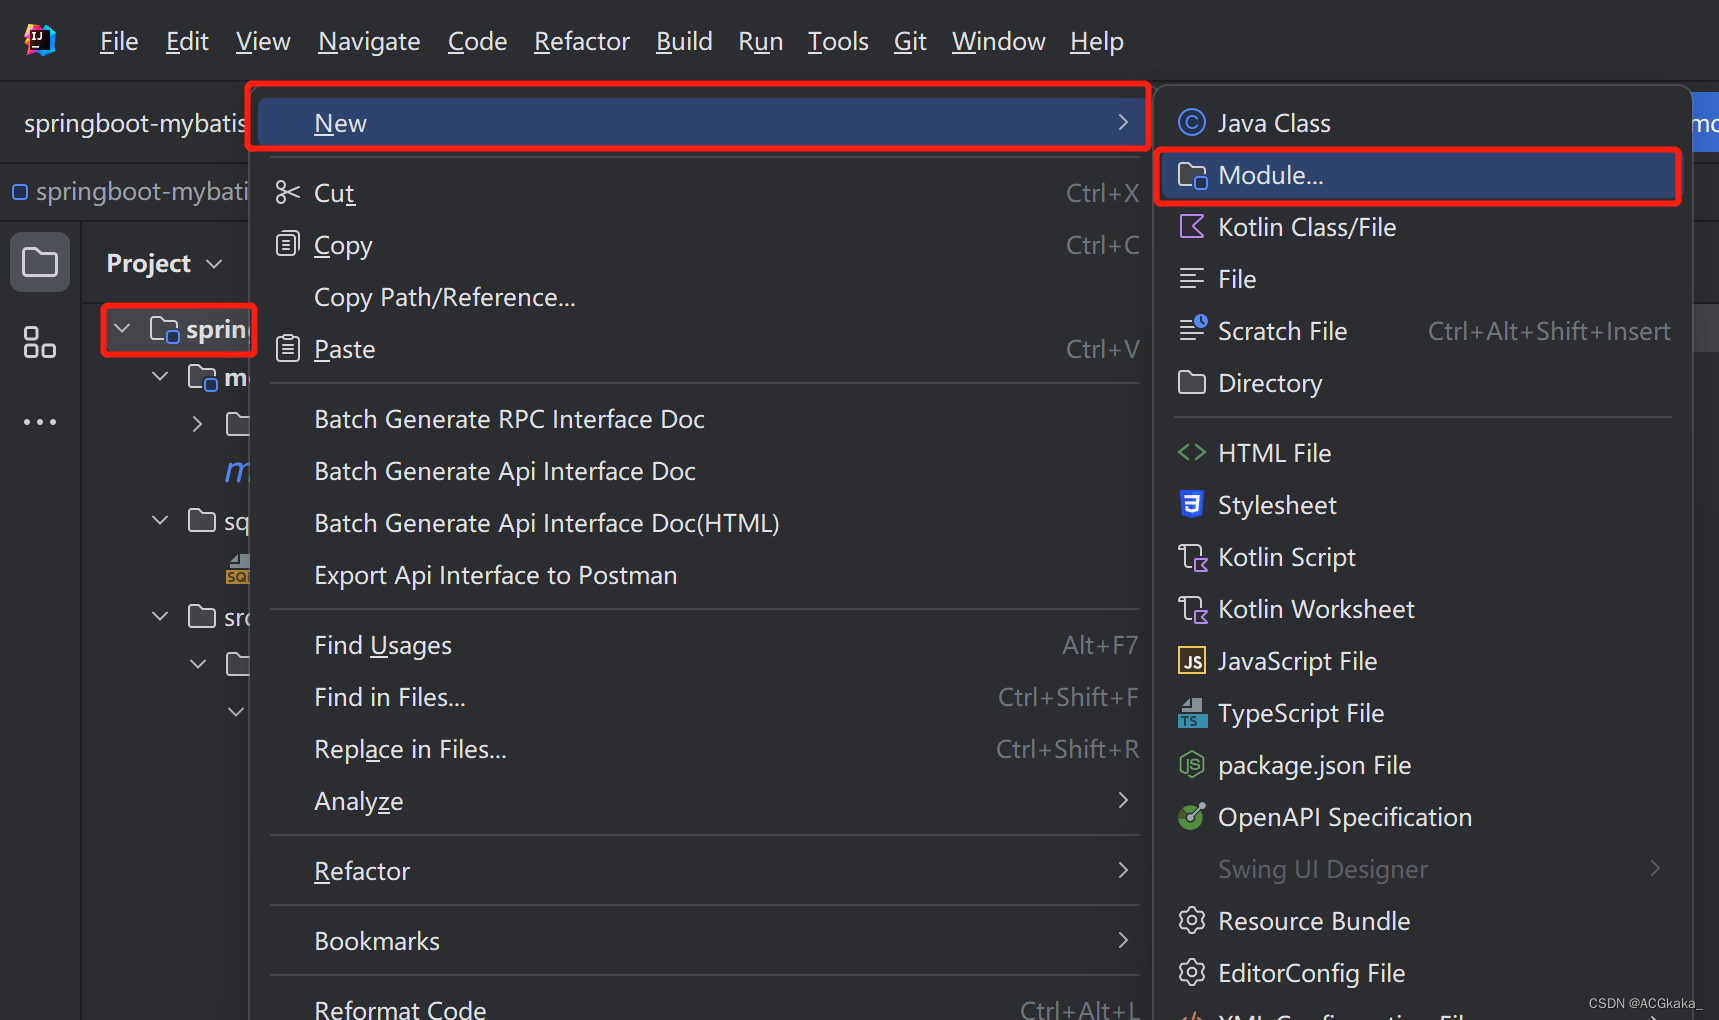Select Directory in New submenu
This screenshot has width=1719, height=1020.
[x=1422, y=383]
